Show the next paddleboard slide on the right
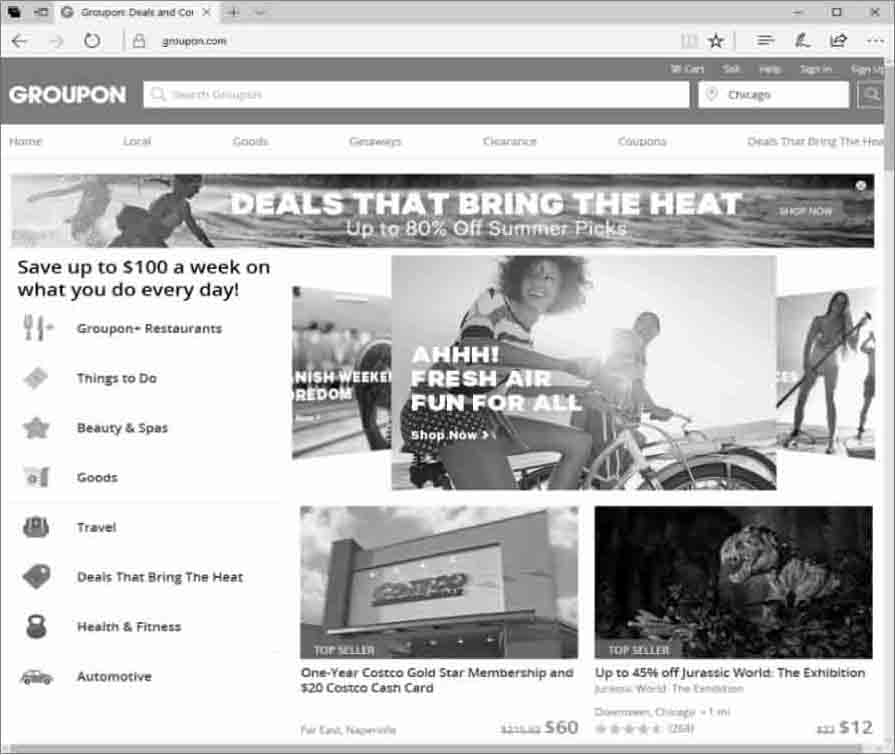This screenshot has width=895, height=755. [x=825, y=372]
